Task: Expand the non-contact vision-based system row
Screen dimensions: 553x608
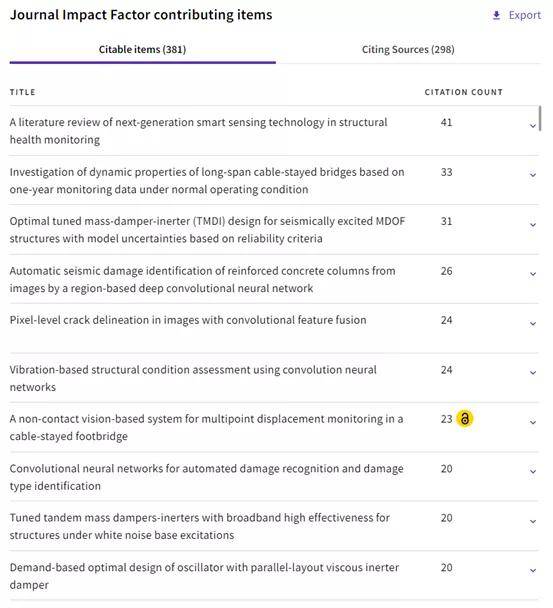Action: 533,422
